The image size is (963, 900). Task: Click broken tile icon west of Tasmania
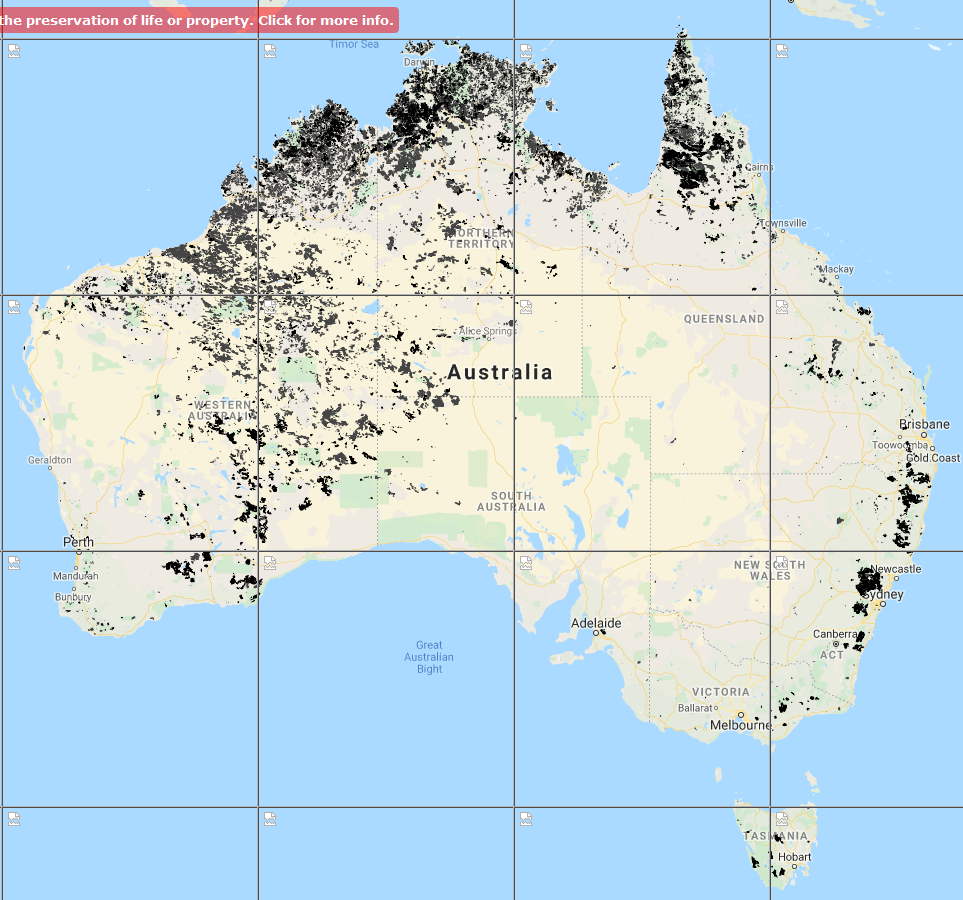click(526, 819)
